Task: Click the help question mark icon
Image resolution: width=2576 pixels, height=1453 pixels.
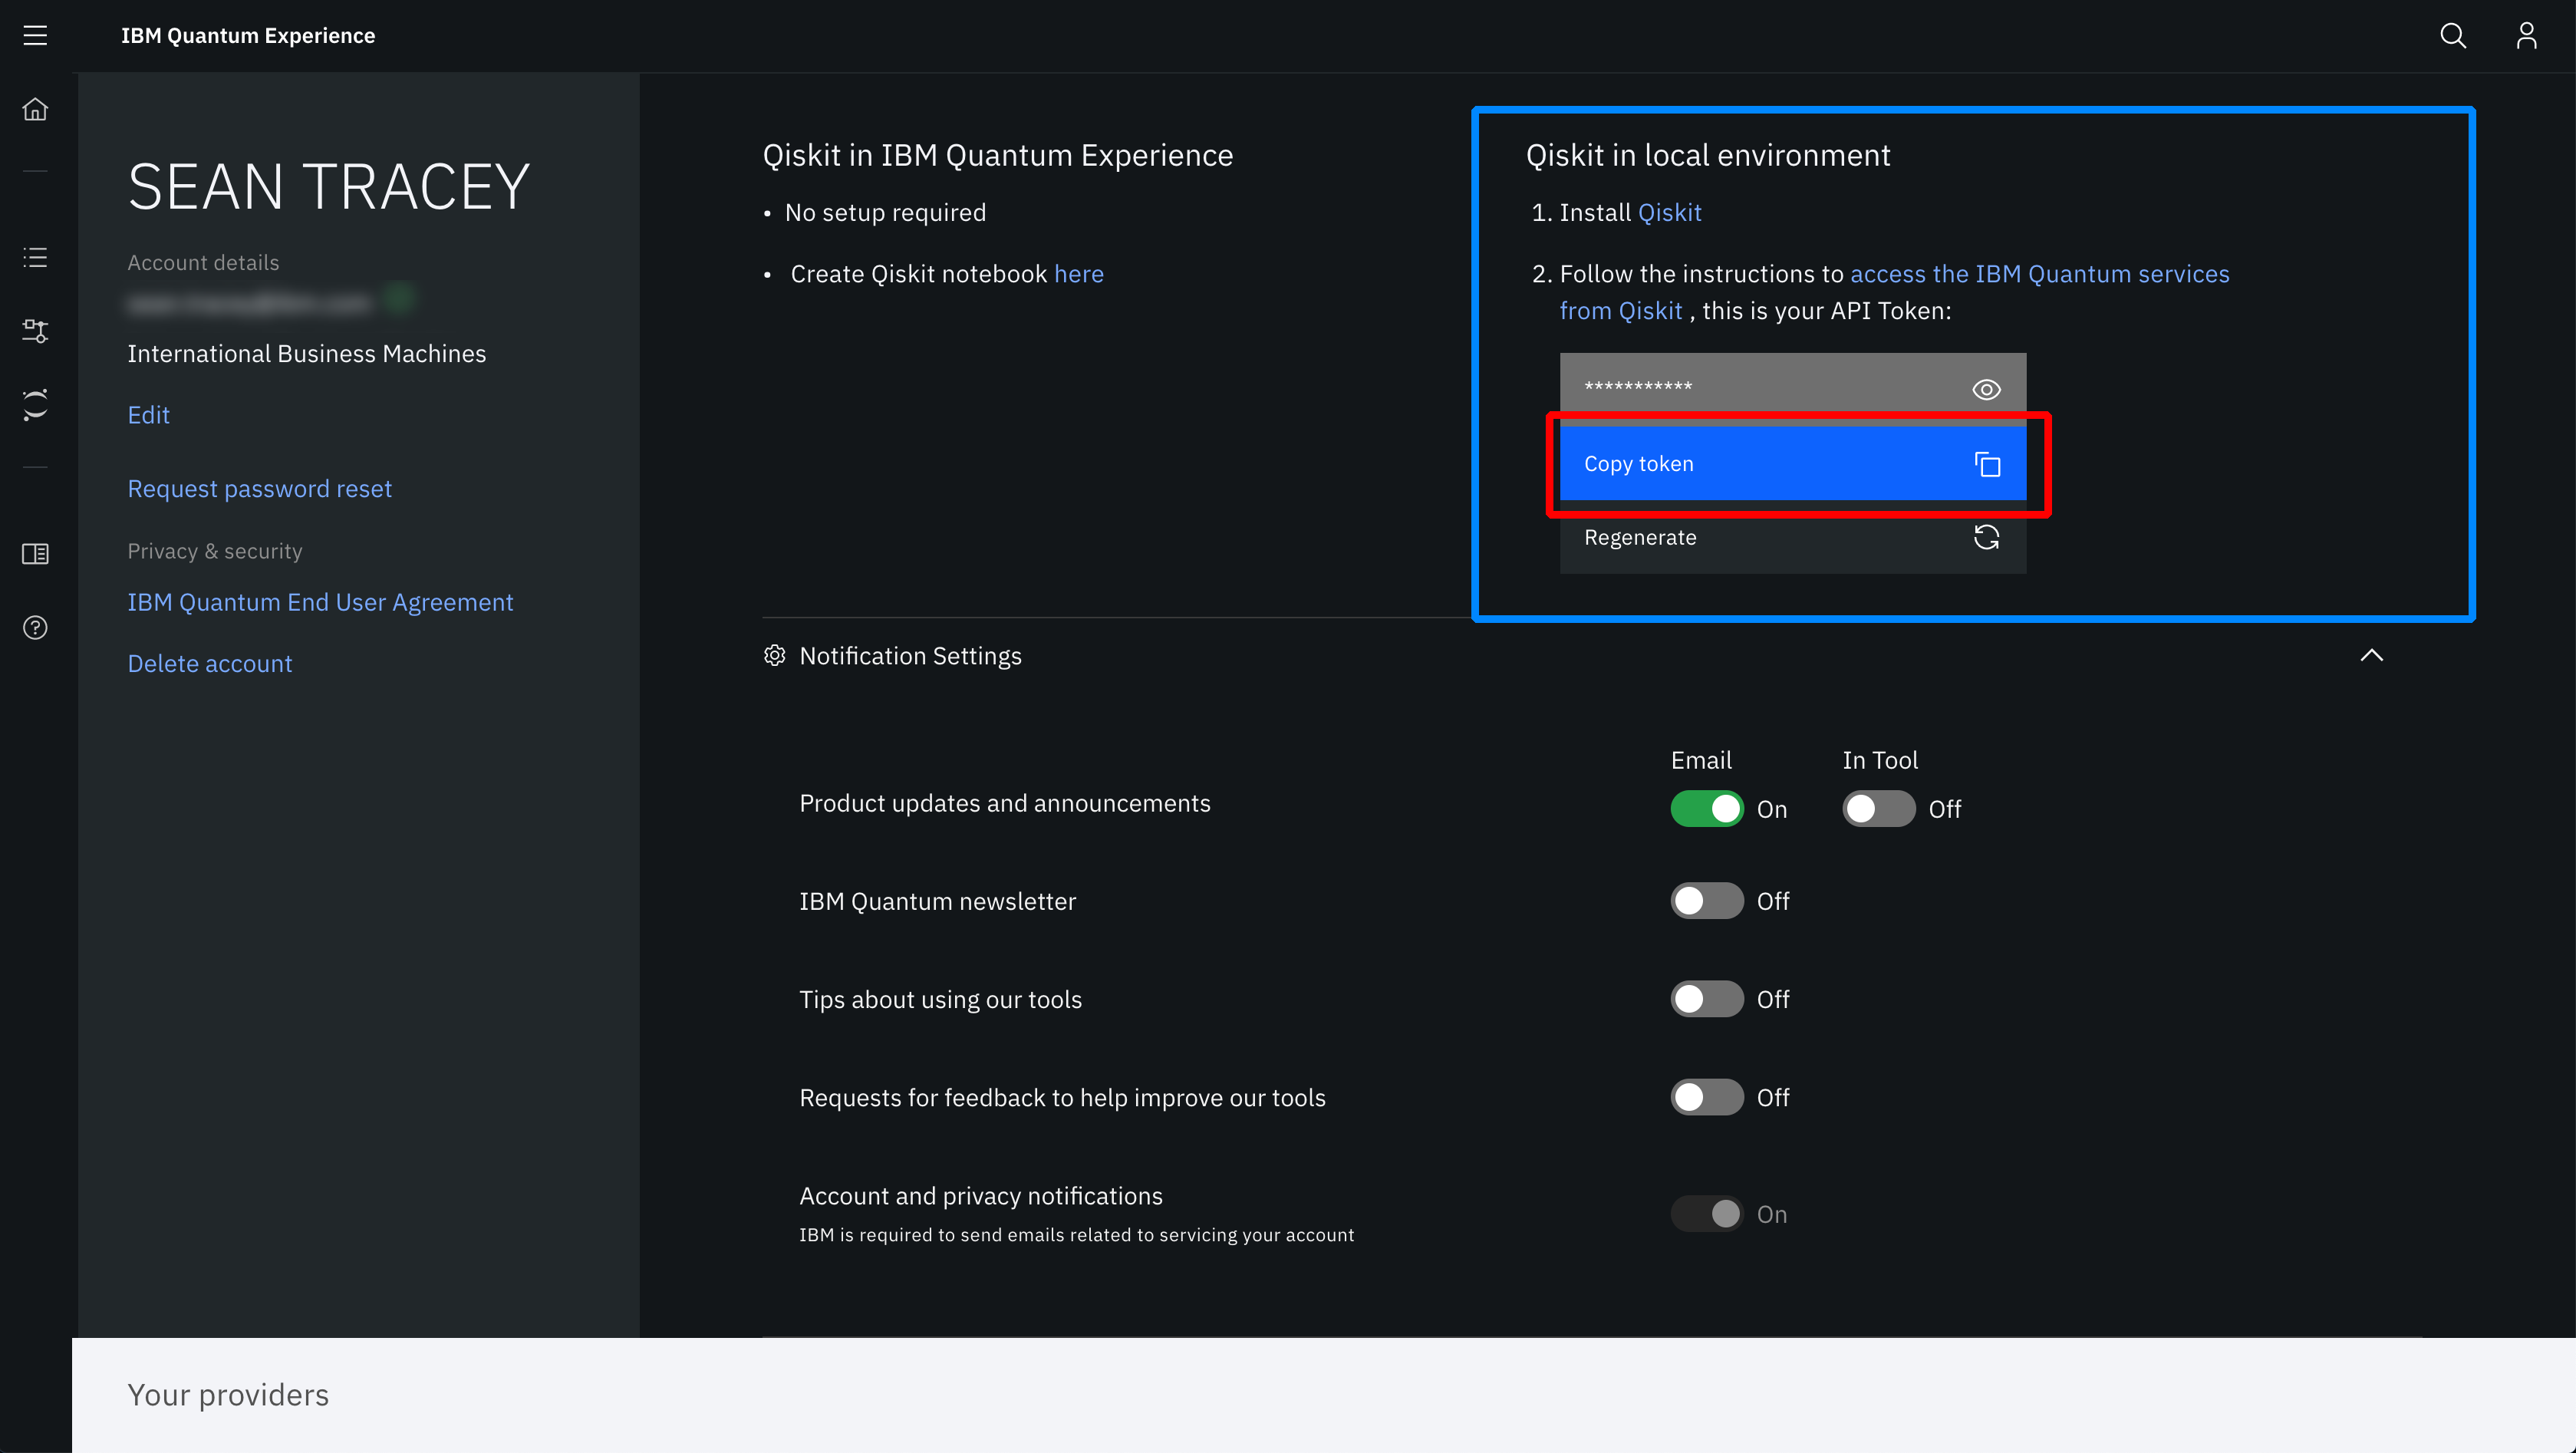Action: tap(35, 627)
